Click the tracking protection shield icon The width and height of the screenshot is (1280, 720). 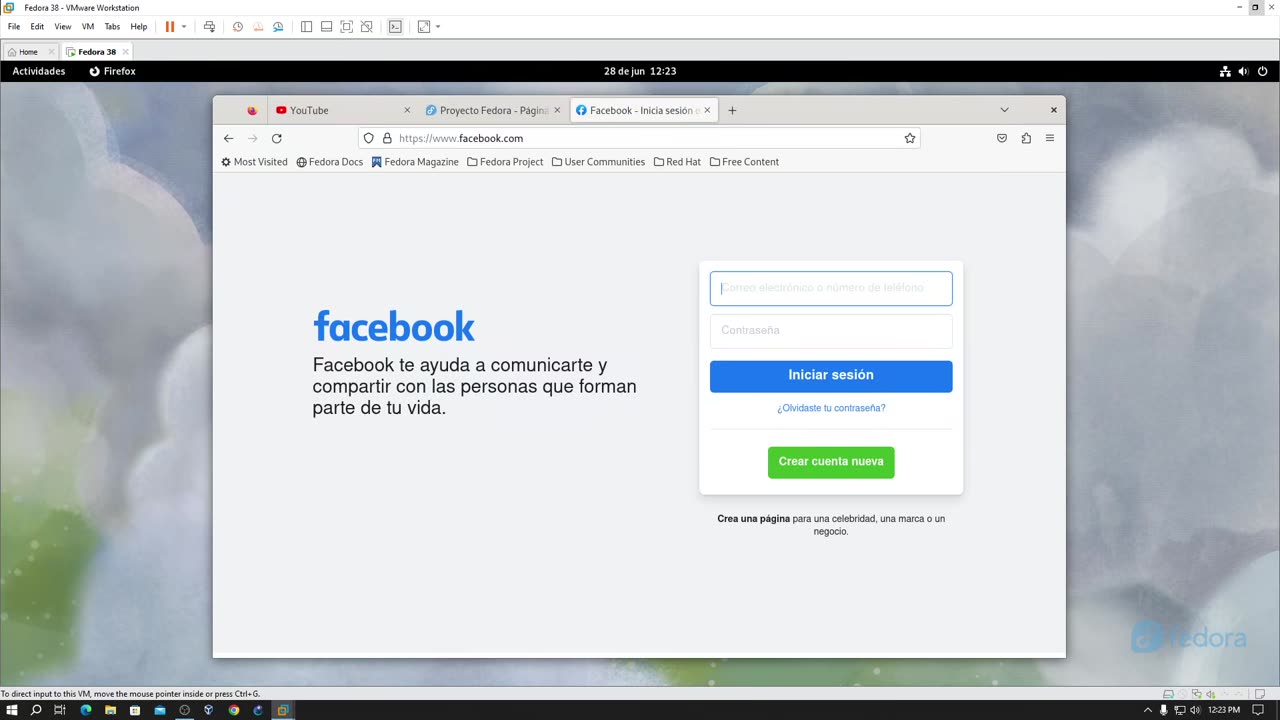[x=368, y=138]
